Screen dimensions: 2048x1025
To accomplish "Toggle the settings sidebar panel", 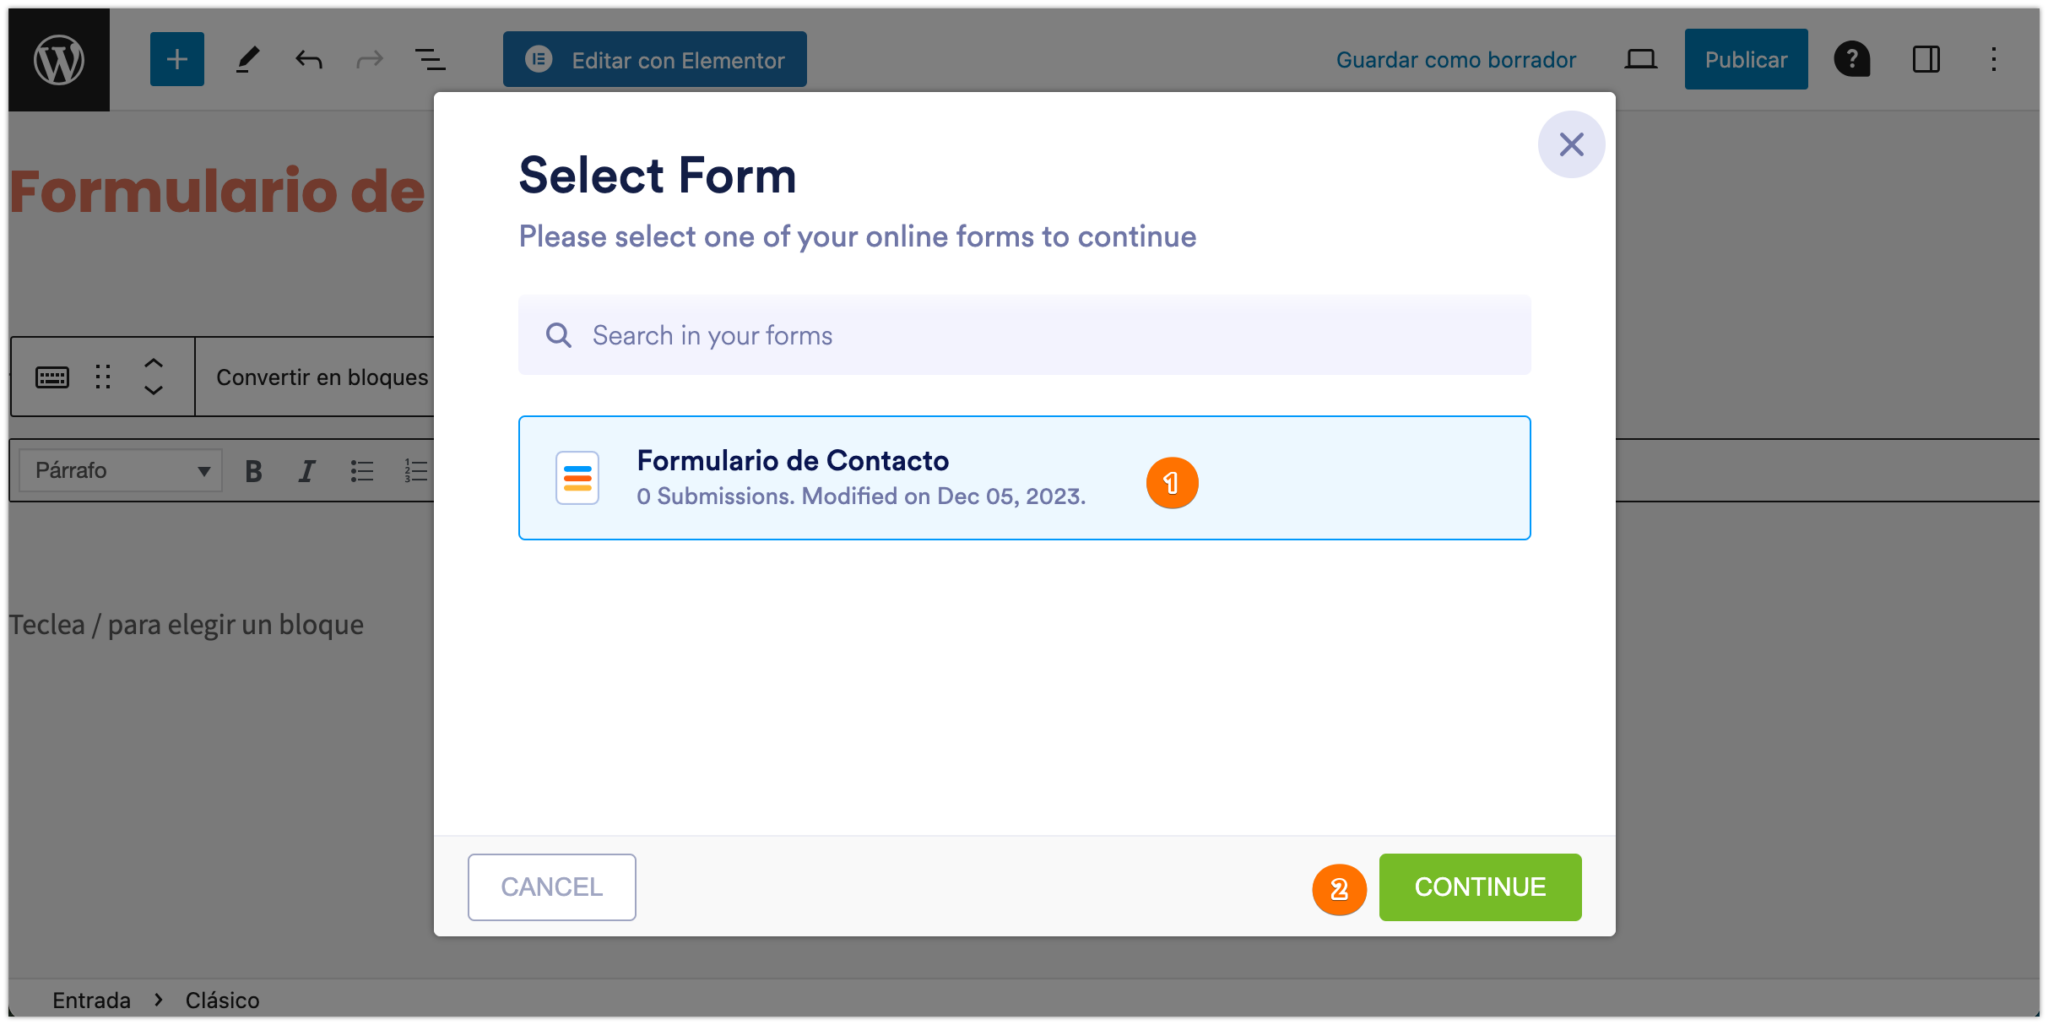I will pyautogui.click(x=1924, y=58).
